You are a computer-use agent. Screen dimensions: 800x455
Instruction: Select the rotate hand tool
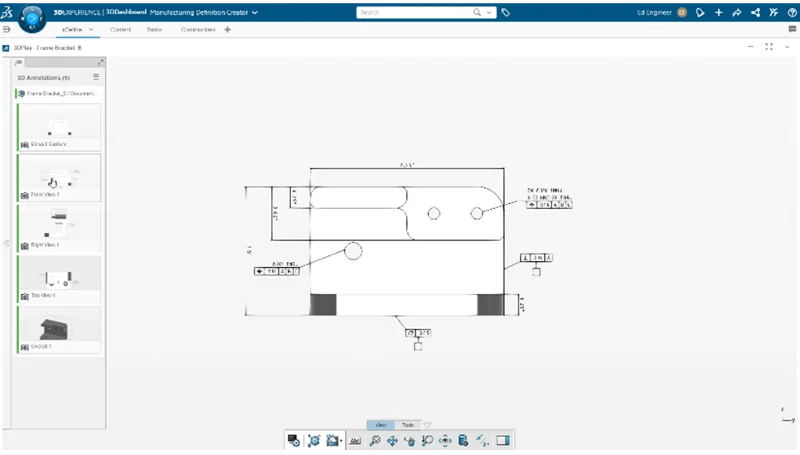409,440
